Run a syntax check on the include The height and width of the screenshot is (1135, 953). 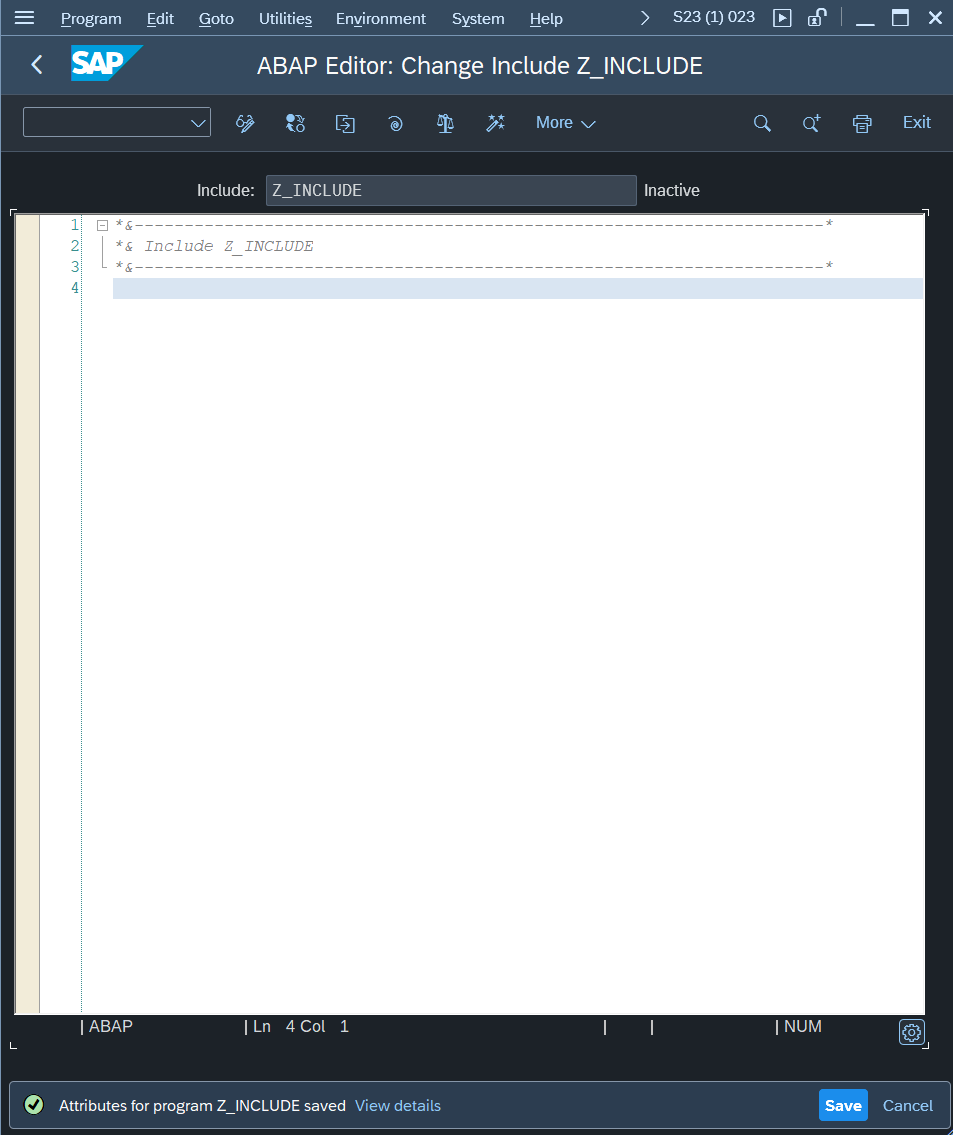point(445,122)
